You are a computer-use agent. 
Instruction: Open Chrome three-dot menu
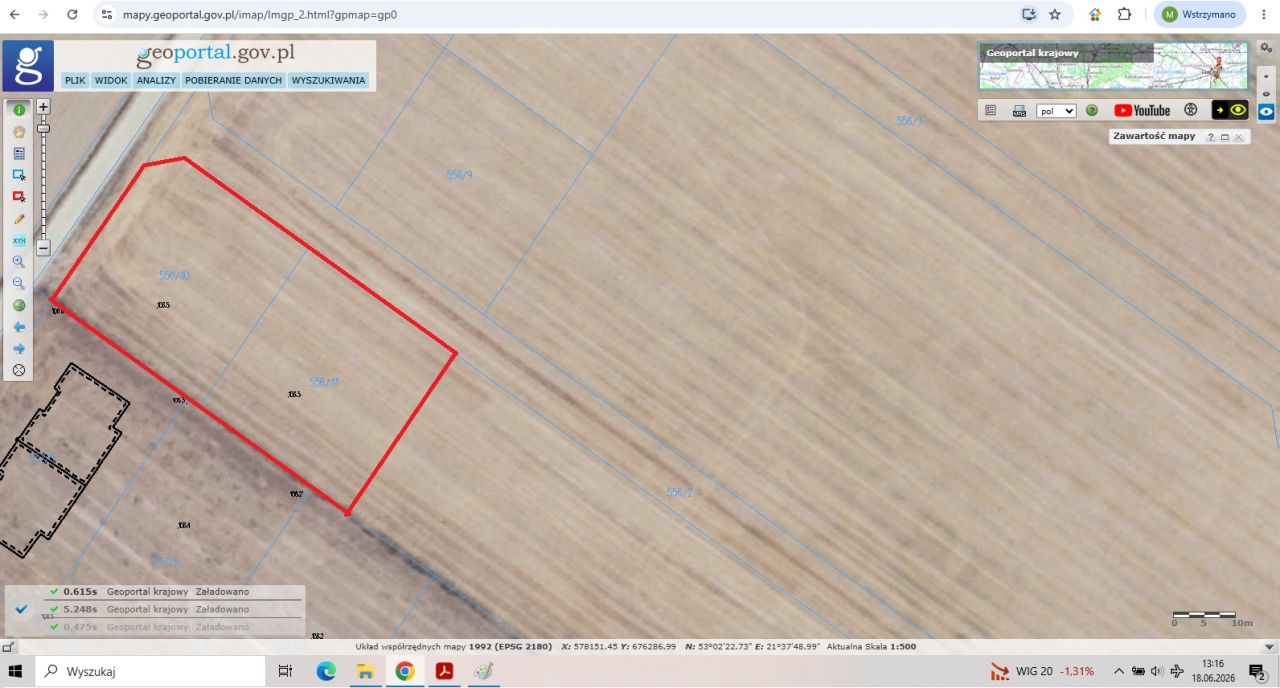click(1263, 15)
